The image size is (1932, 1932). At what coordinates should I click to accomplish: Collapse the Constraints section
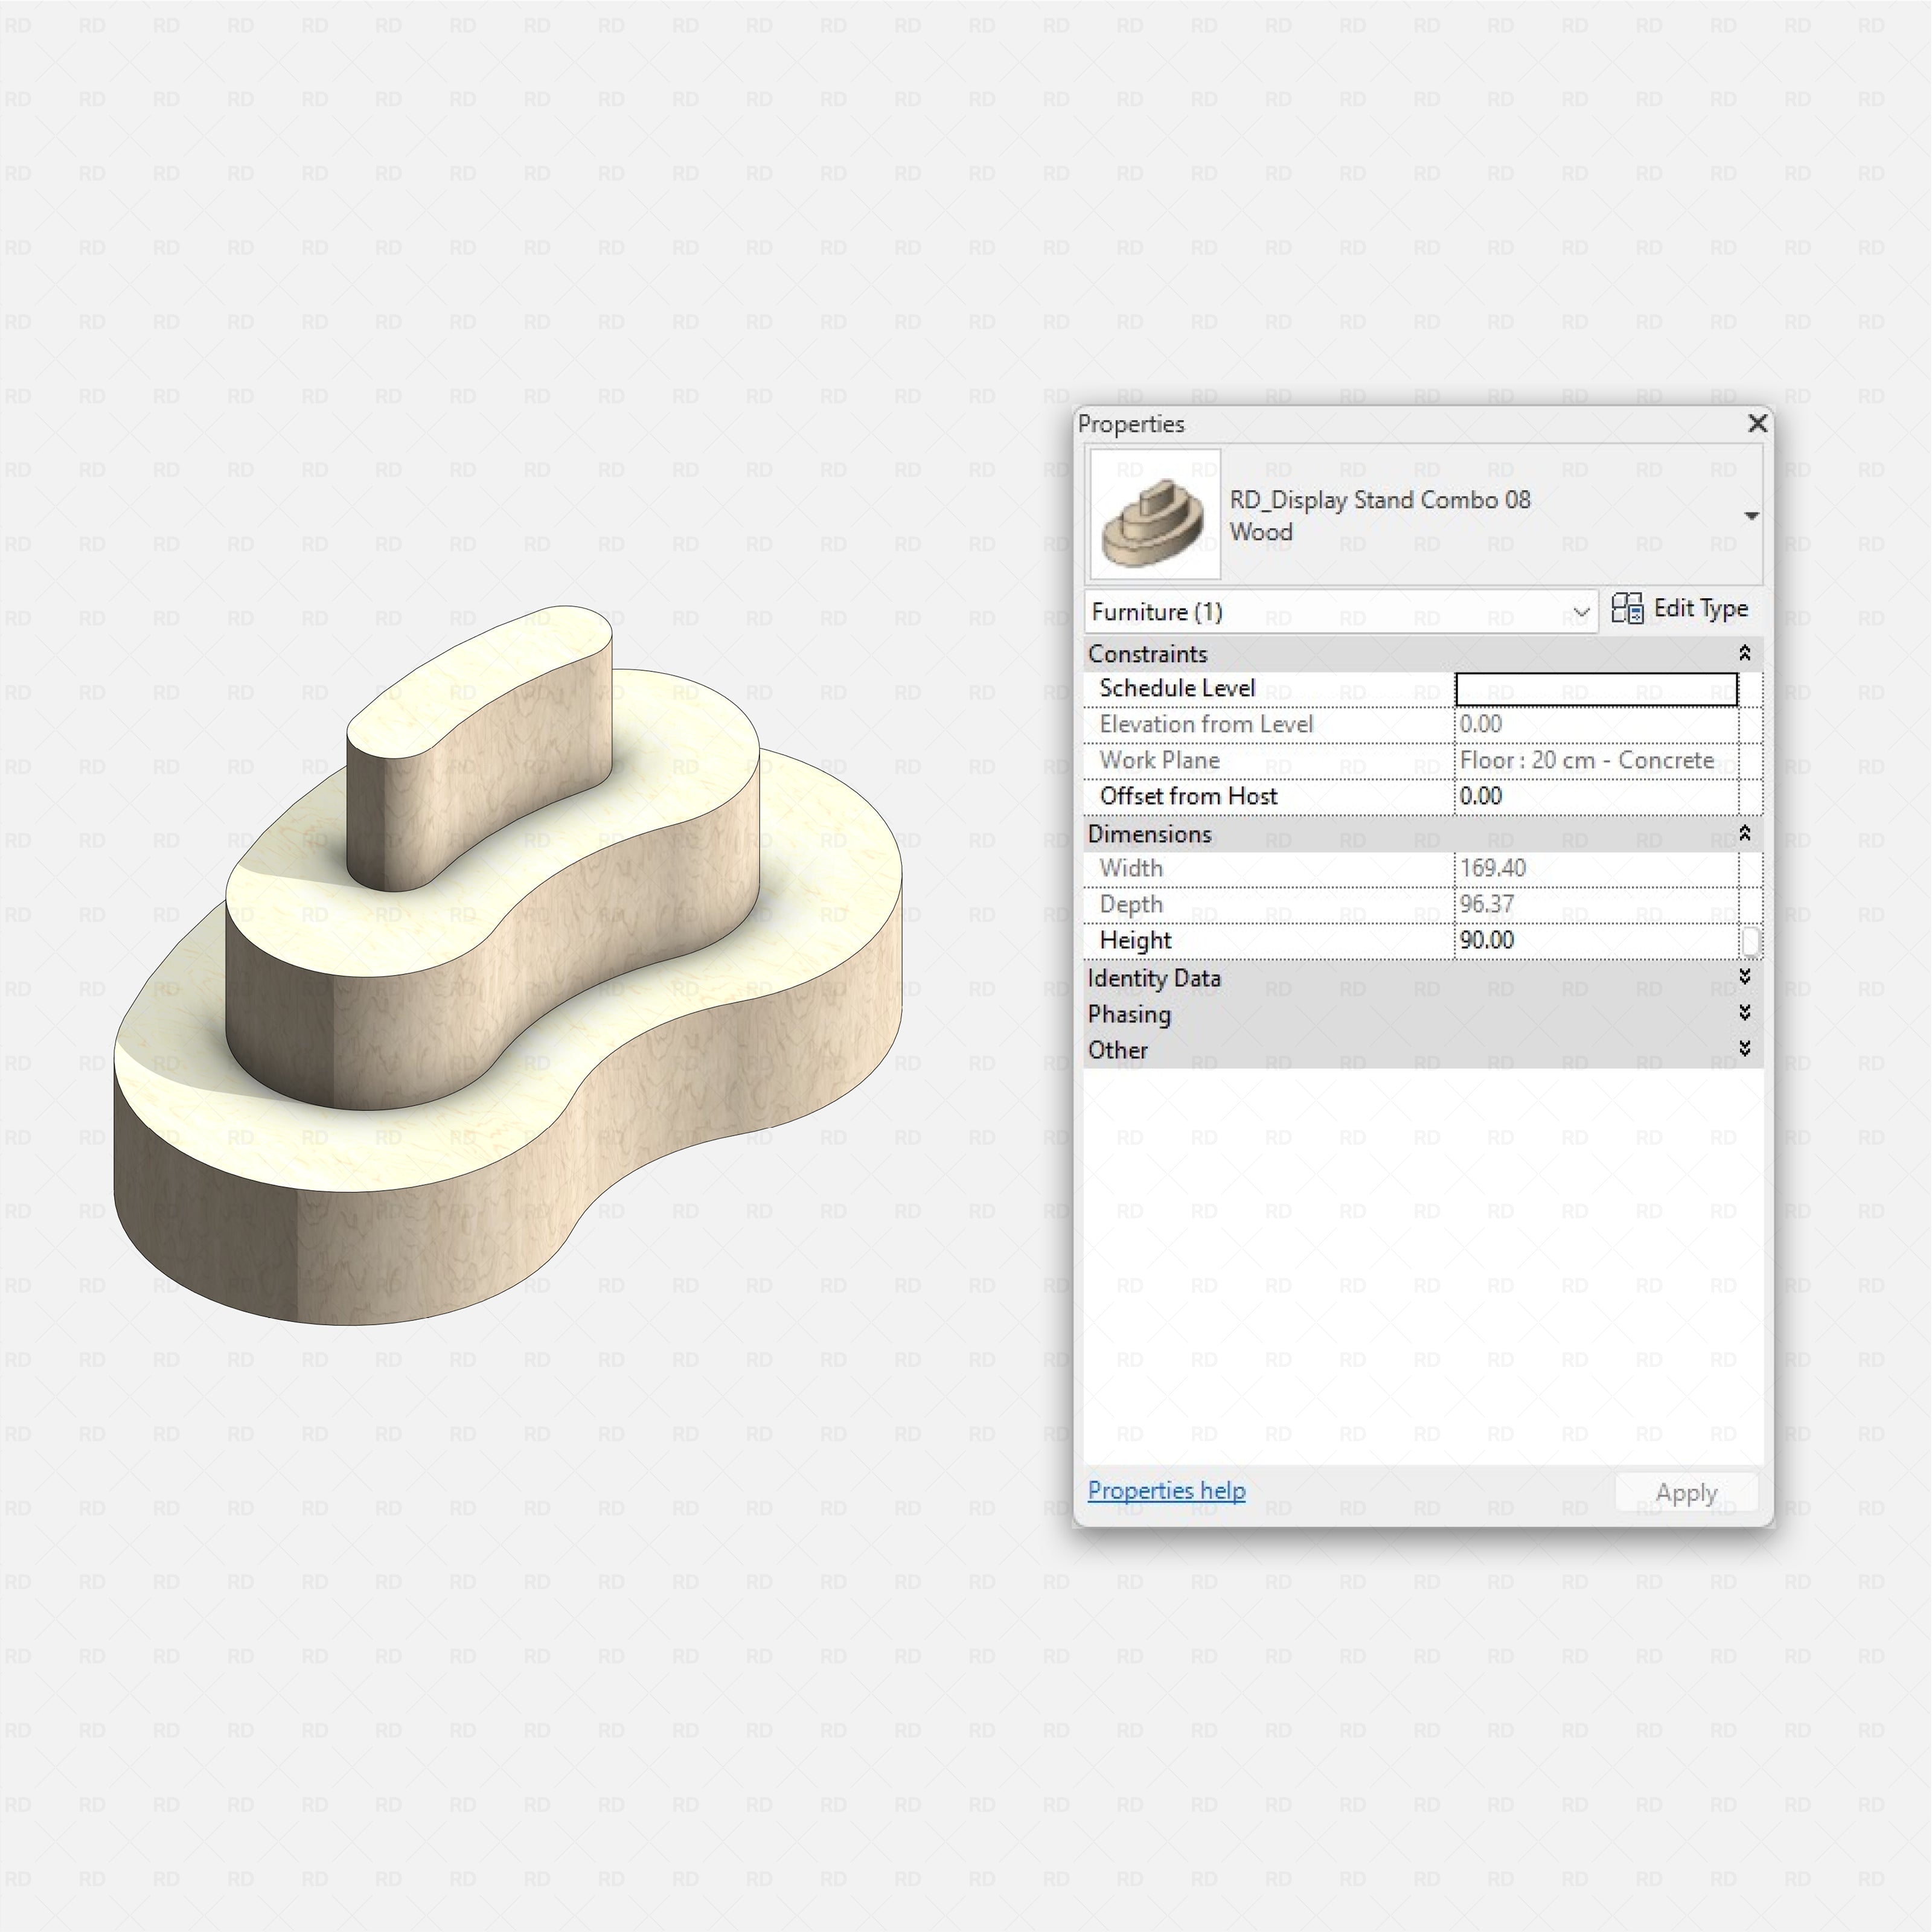[x=1744, y=653]
